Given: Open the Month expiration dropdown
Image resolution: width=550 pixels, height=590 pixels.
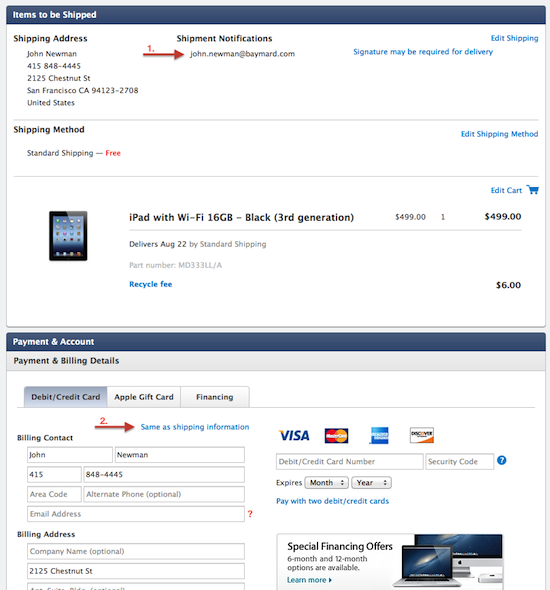Looking at the screenshot, I should pos(327,483).
